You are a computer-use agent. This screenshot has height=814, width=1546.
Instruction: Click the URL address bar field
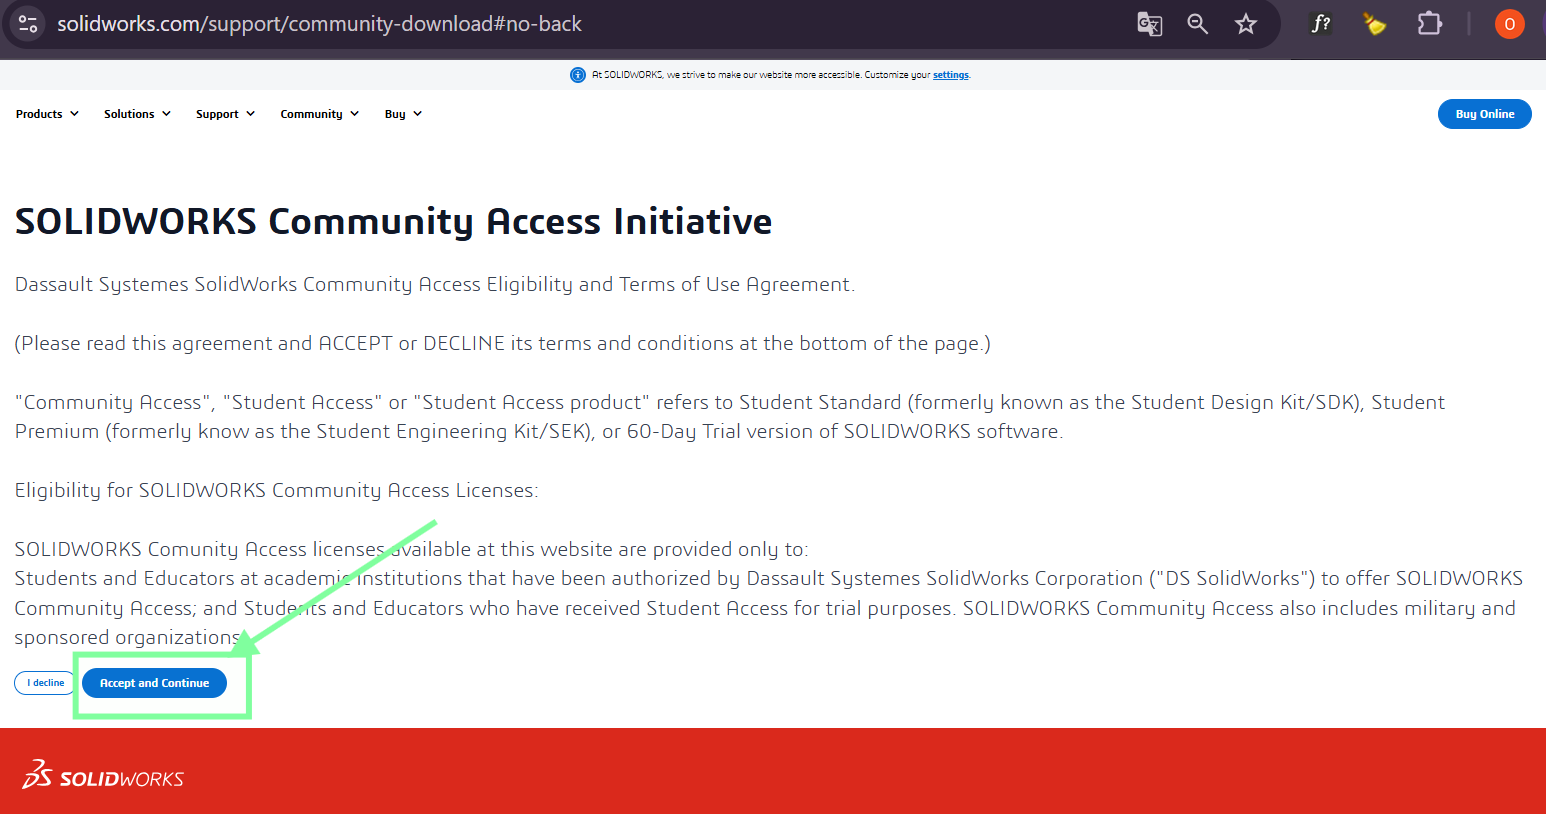[590, 24]
